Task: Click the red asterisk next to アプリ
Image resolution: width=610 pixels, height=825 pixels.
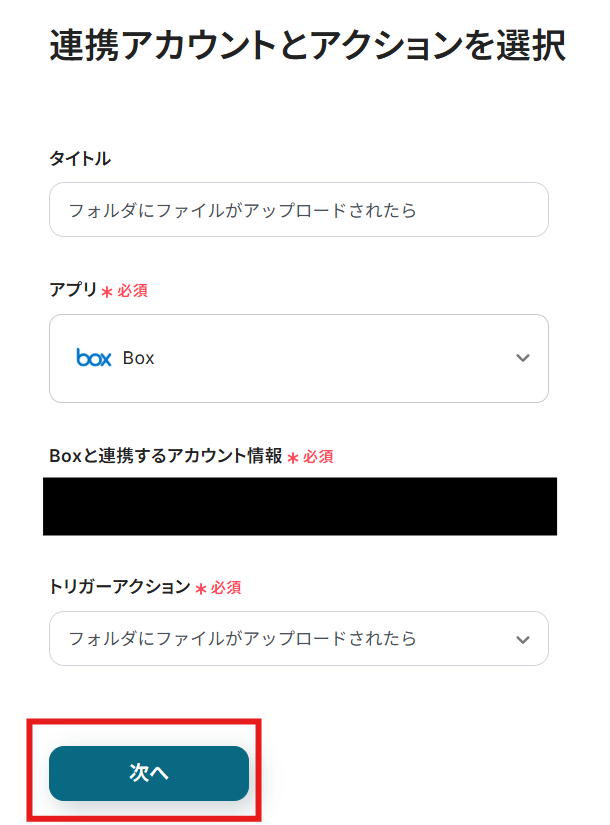Action: [107, 292]
